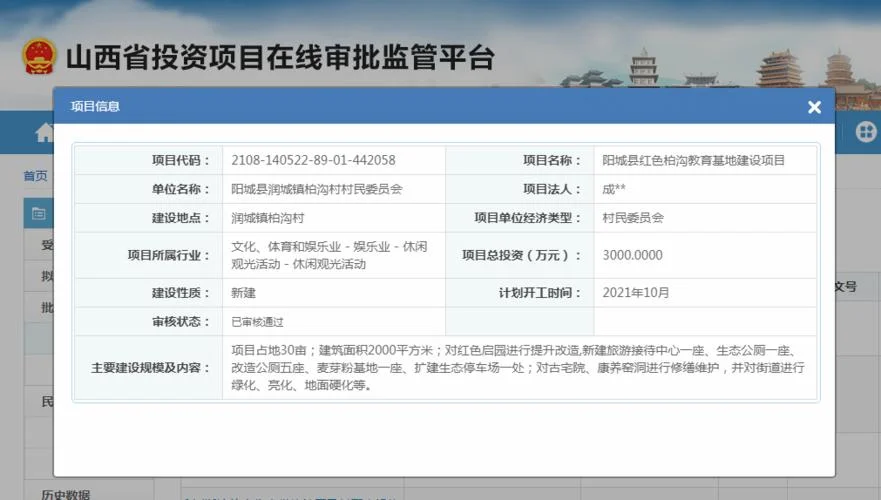Click the 建设地点 label
This screenshot has height=500, width=881.
(180, 218)
